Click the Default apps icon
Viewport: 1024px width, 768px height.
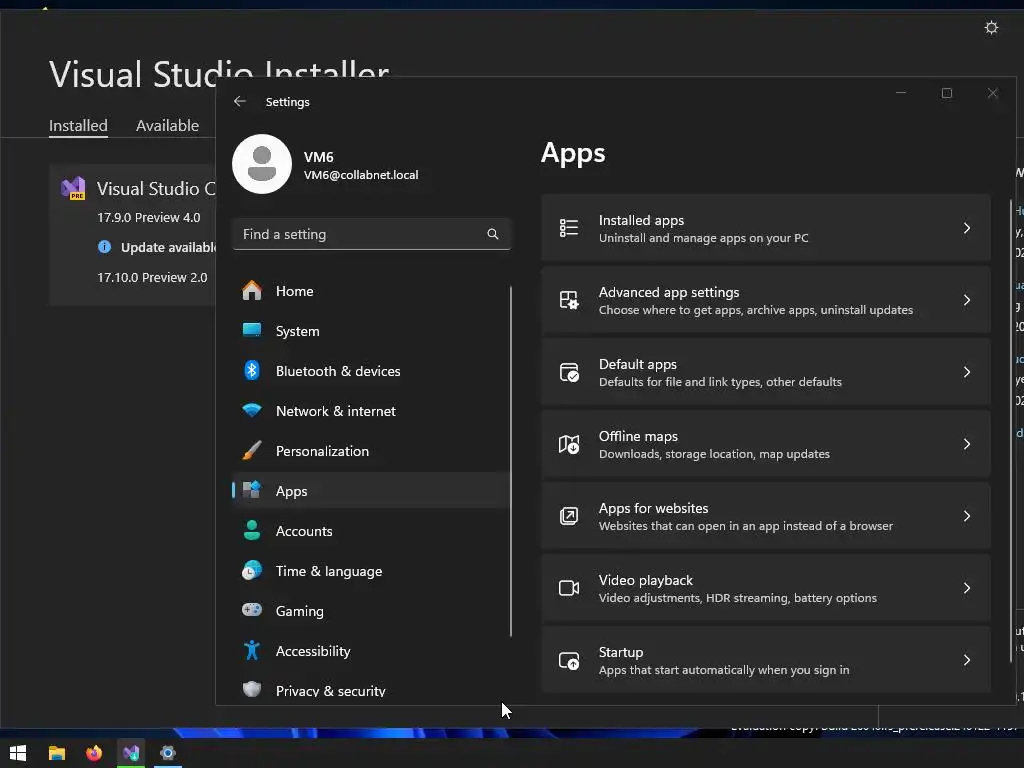[x=569, y=372]
